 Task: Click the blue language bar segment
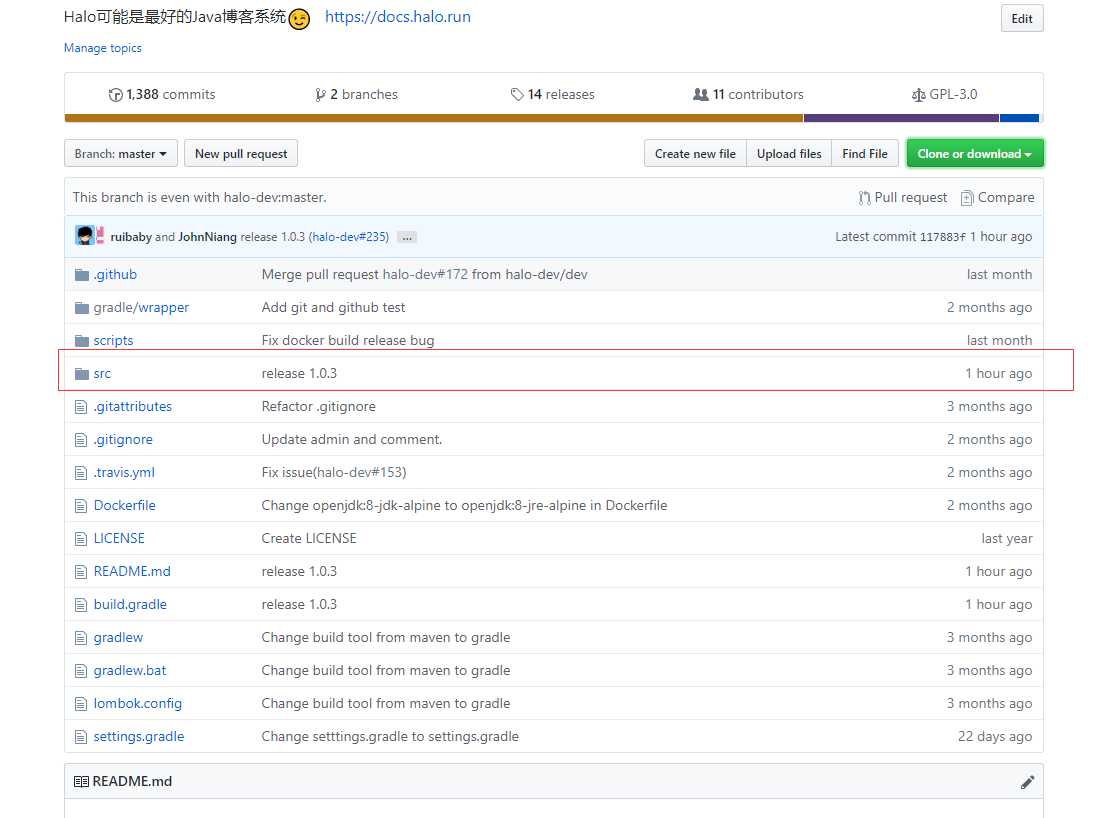pos(1020,118)
